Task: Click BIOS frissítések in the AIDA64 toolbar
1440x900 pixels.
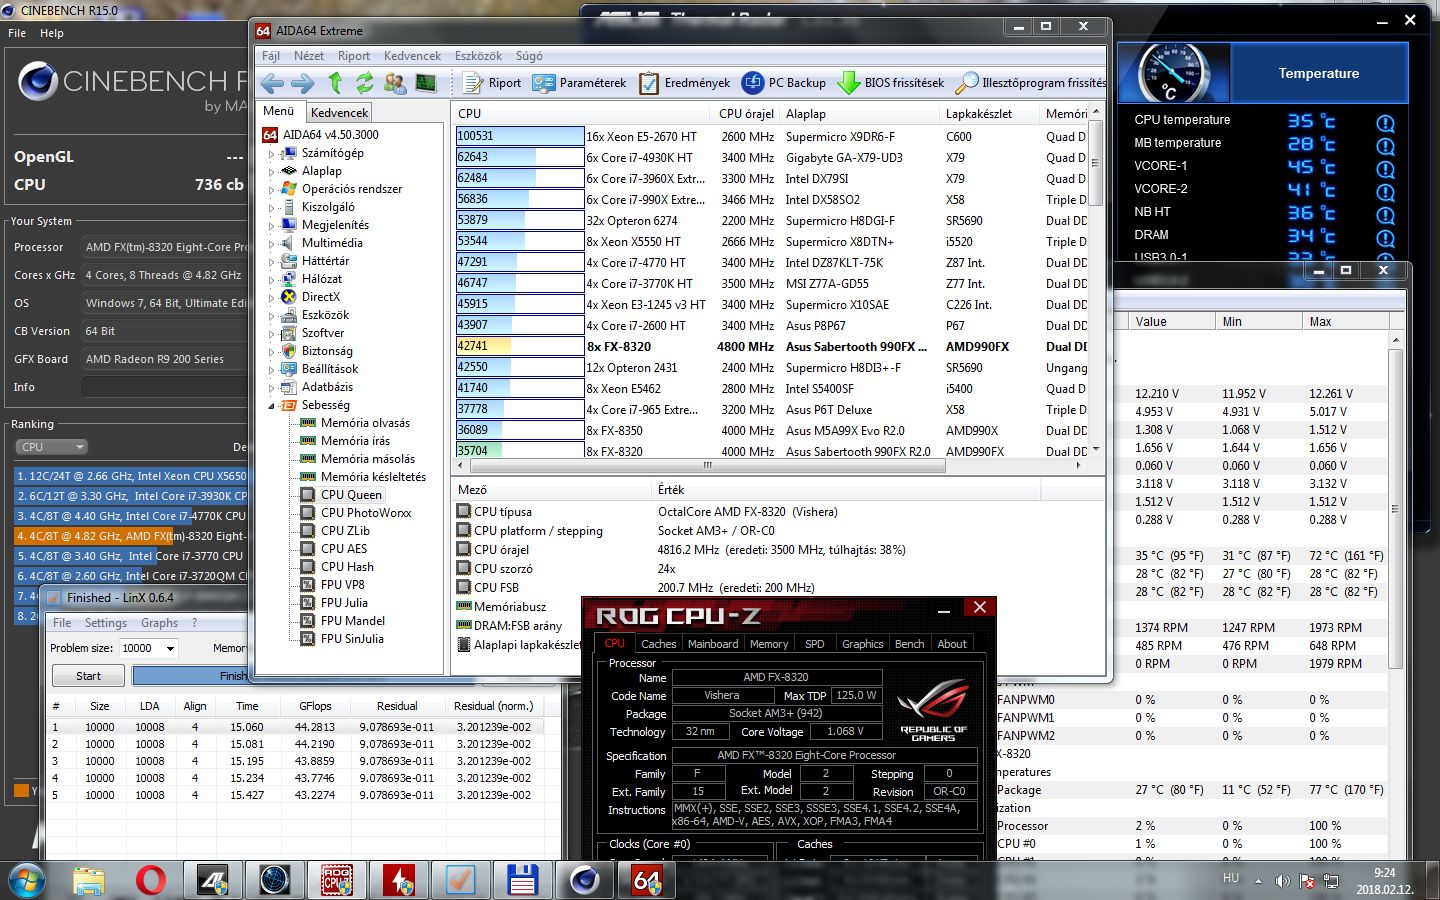Action: [891, 83]
